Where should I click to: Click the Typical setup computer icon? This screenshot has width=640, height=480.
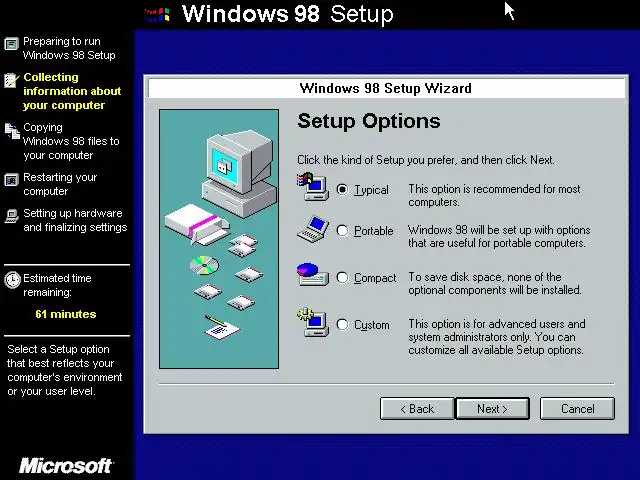click(312, 187)
